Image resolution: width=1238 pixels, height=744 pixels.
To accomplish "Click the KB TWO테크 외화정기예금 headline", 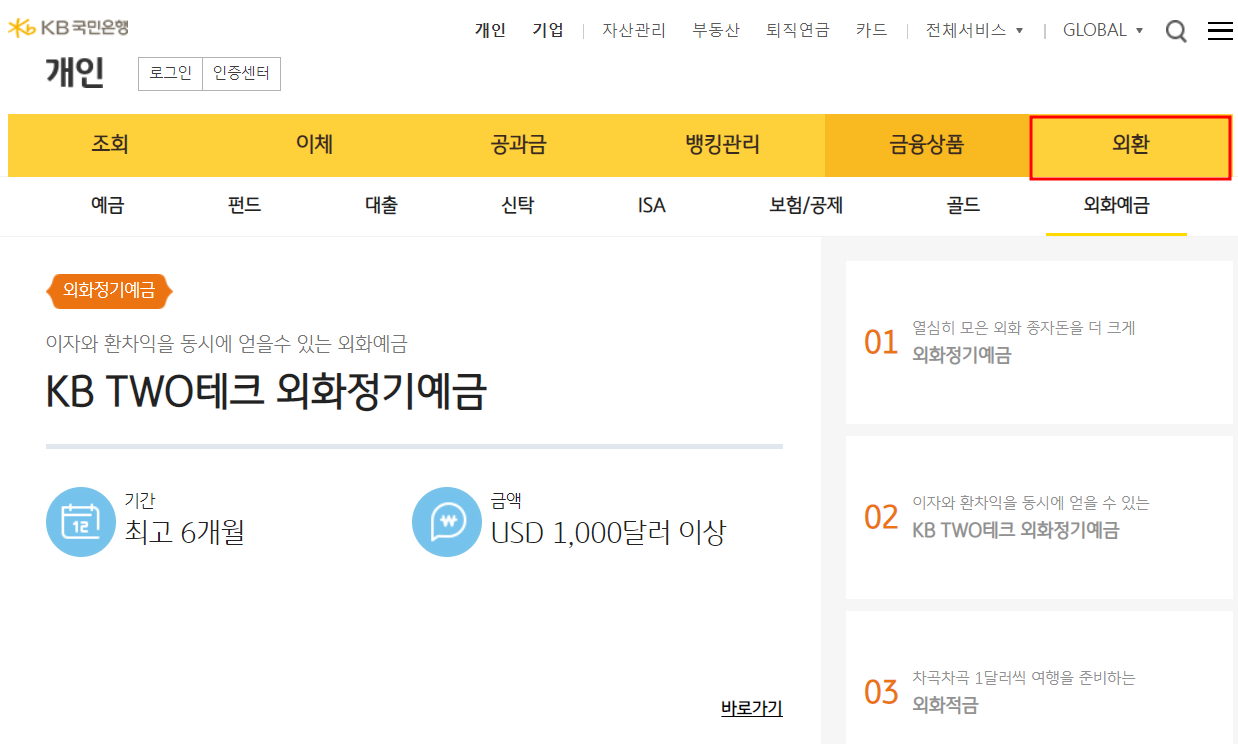I will [266, 392].
